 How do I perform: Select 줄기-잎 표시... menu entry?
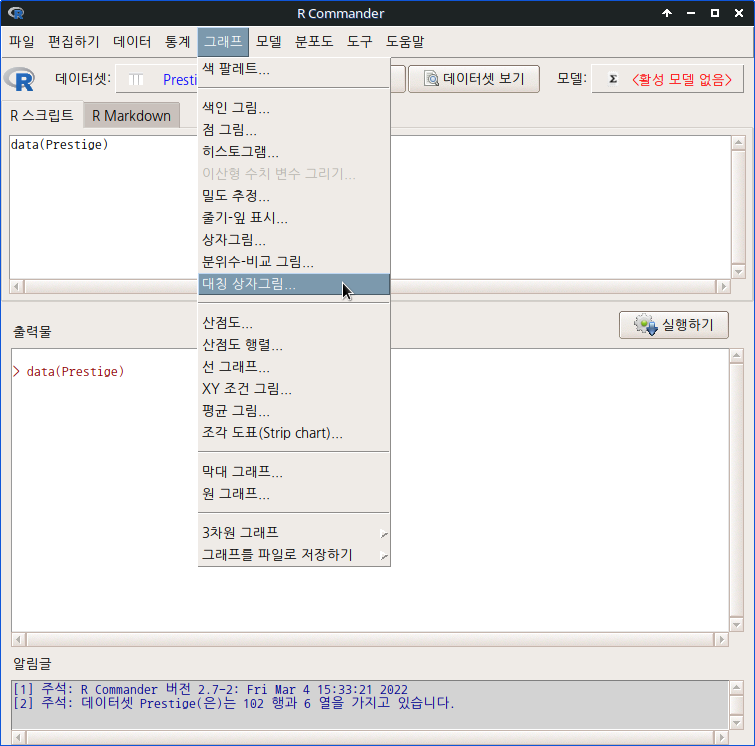click(x=294, y=218)
